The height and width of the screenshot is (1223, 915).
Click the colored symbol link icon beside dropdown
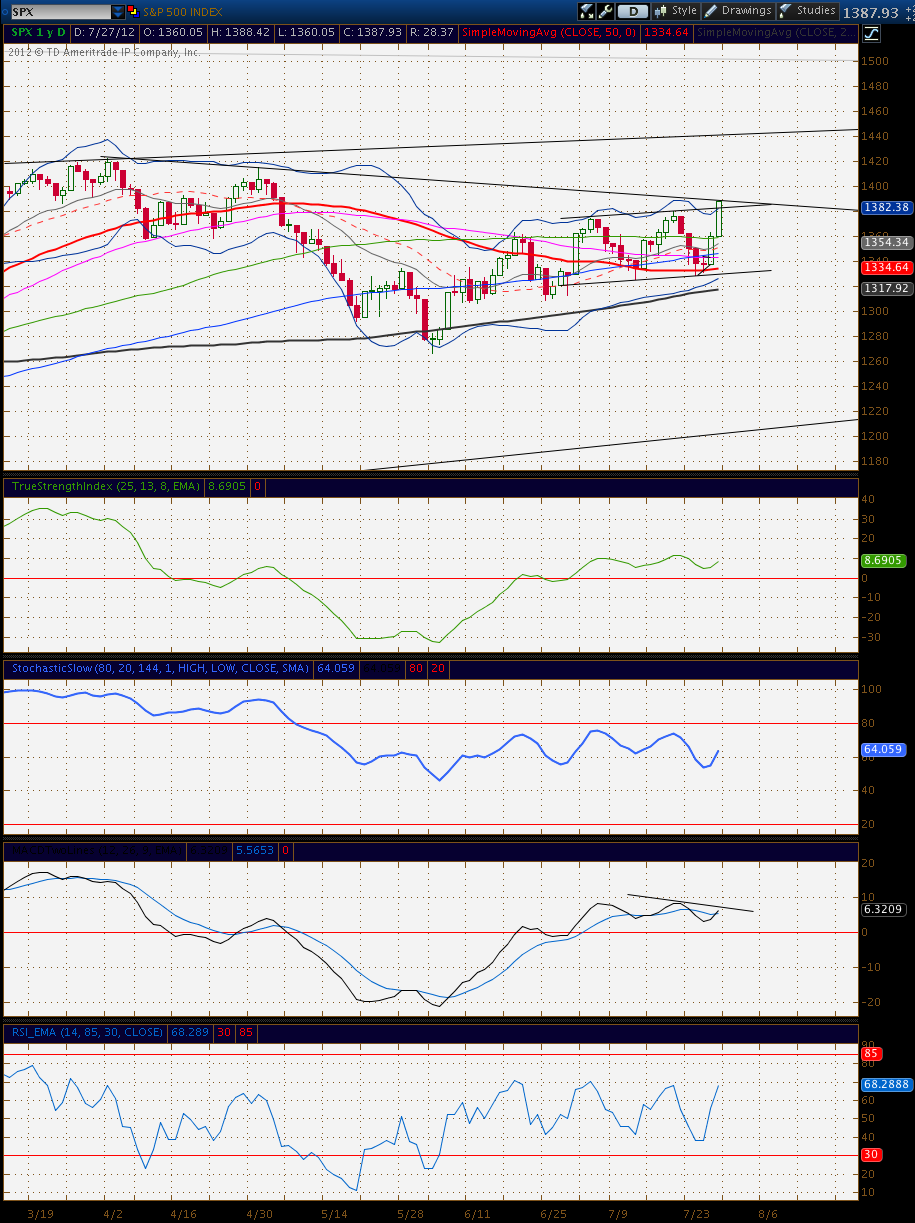(133, 12)
